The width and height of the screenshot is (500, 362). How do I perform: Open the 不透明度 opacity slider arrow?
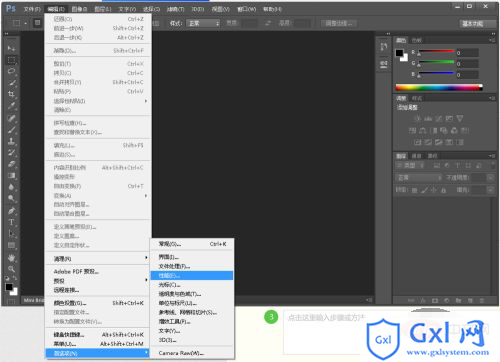(x=490, y=178)
